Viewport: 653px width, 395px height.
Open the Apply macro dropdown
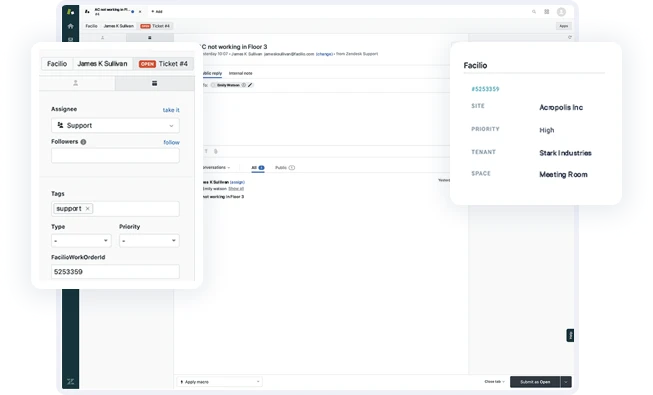[220, 382]
